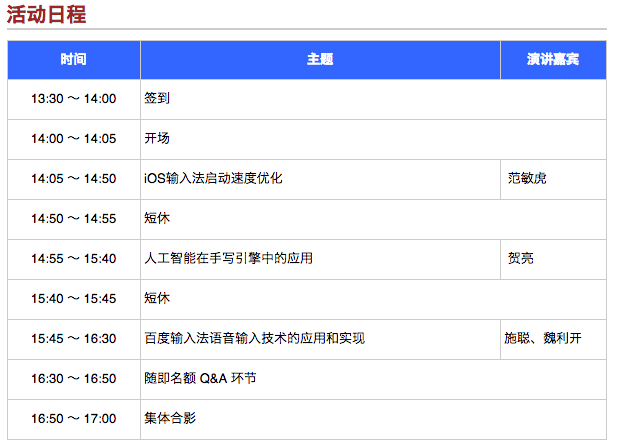Select the 主题 column header
Screen dimensions: 618x447
[x=320, y=59]
